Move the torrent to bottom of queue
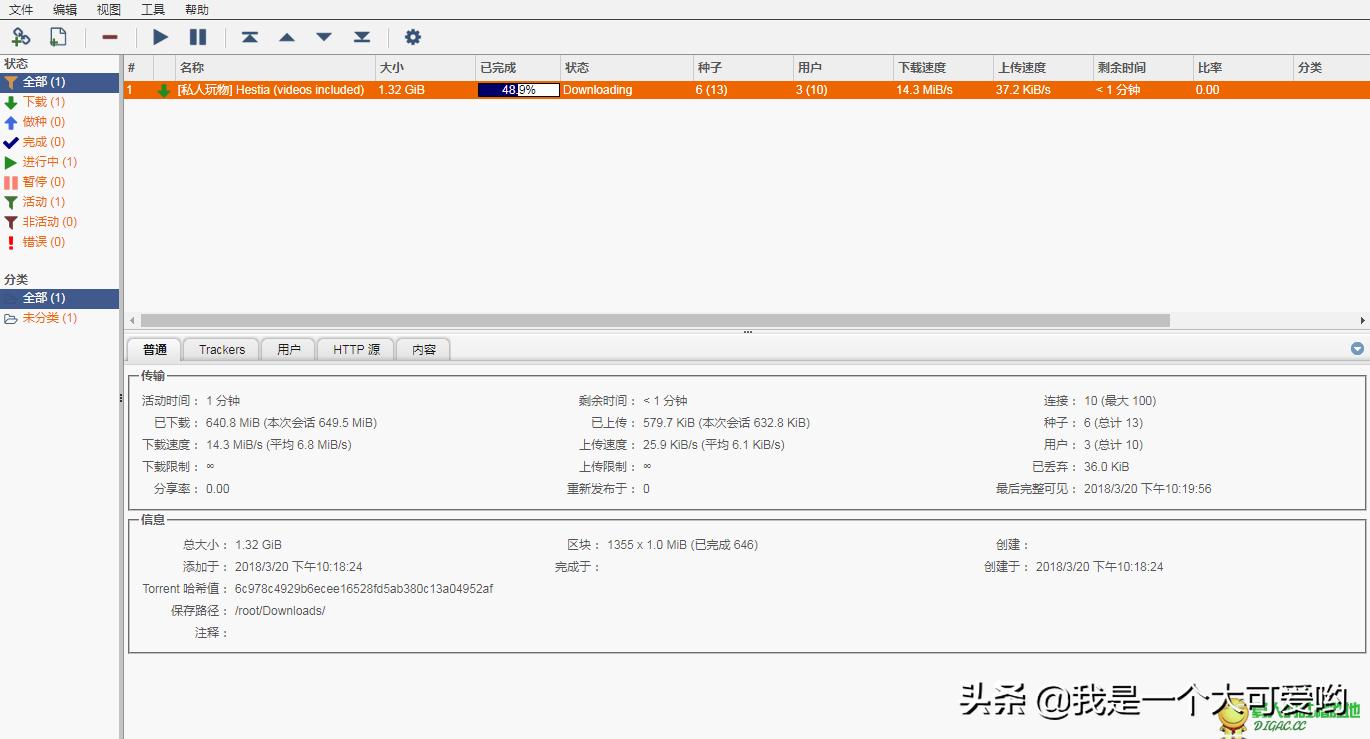 (361, 37)
